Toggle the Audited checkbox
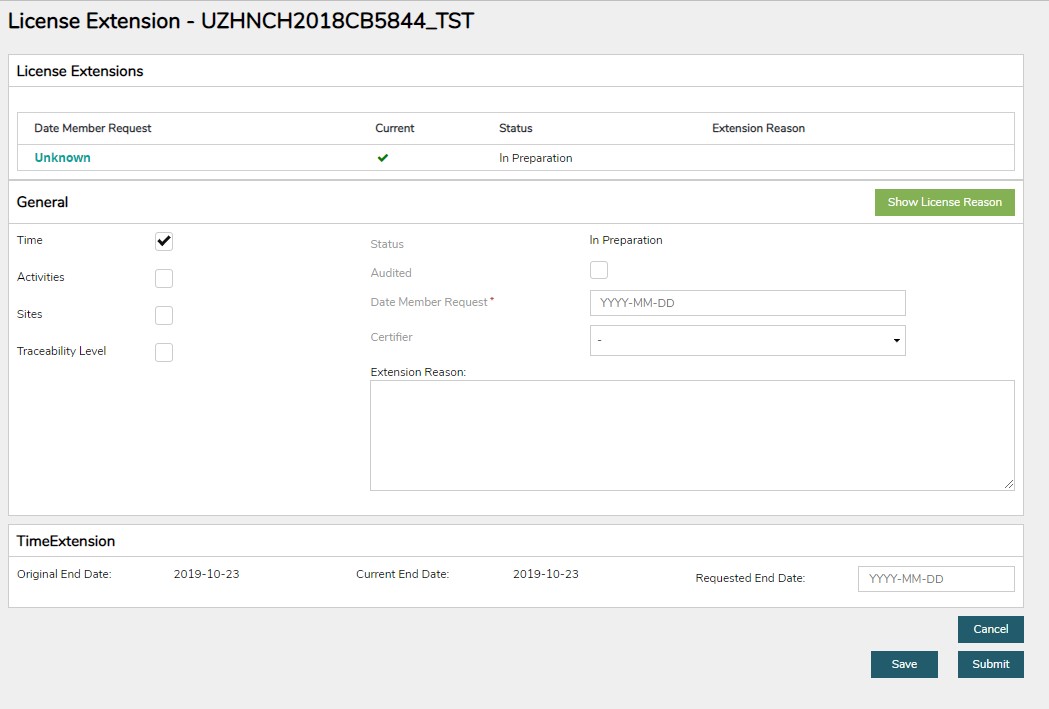Viewport: 1049px width, 709px height. click(599, 270)
